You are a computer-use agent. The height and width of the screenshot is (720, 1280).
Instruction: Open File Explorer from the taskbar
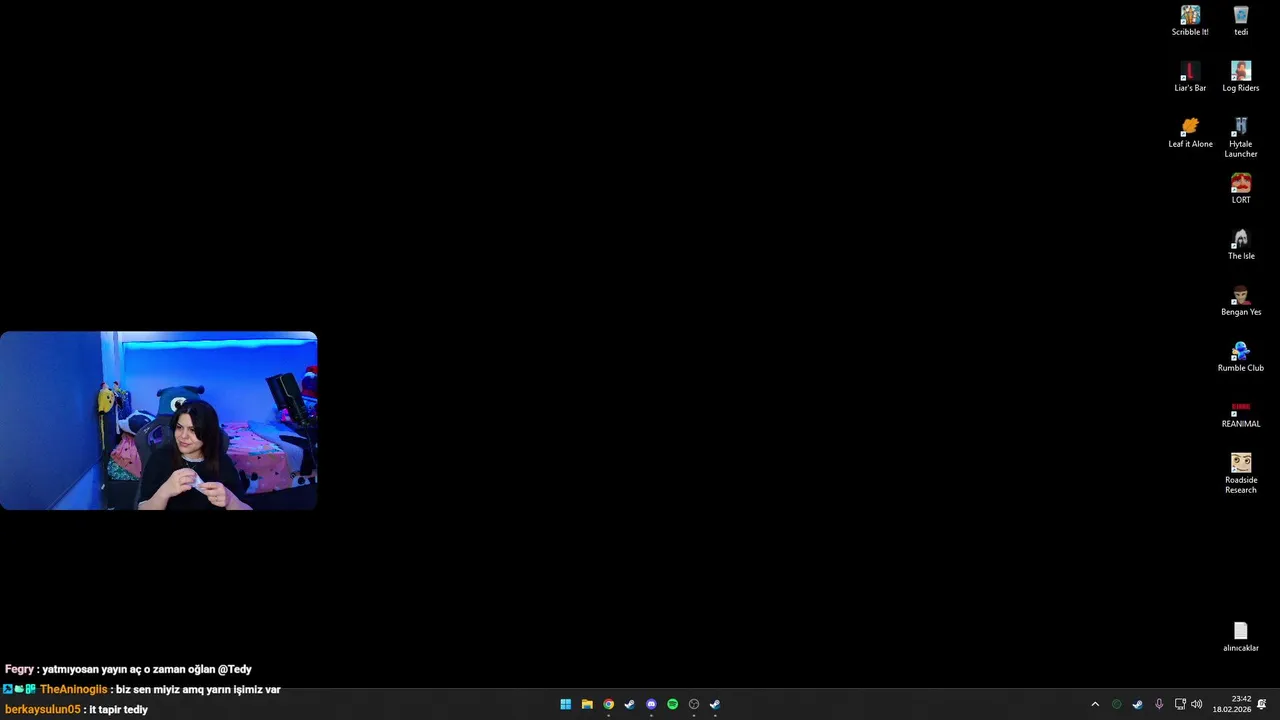(x=587, y=704)
